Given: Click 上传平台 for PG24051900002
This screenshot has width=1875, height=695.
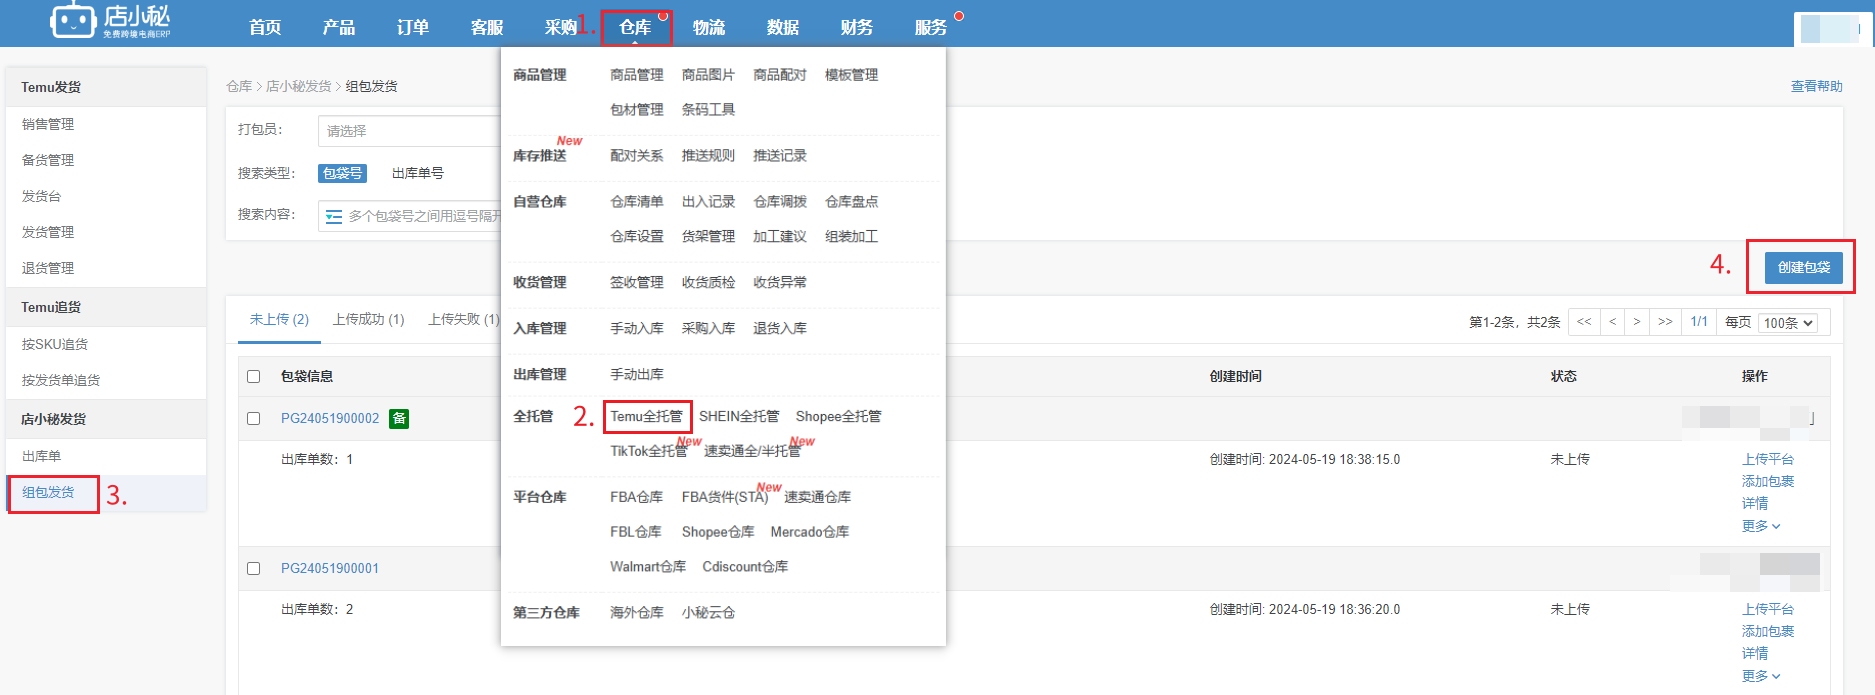Looking at the screenshot, I should tap(1768, 460).
